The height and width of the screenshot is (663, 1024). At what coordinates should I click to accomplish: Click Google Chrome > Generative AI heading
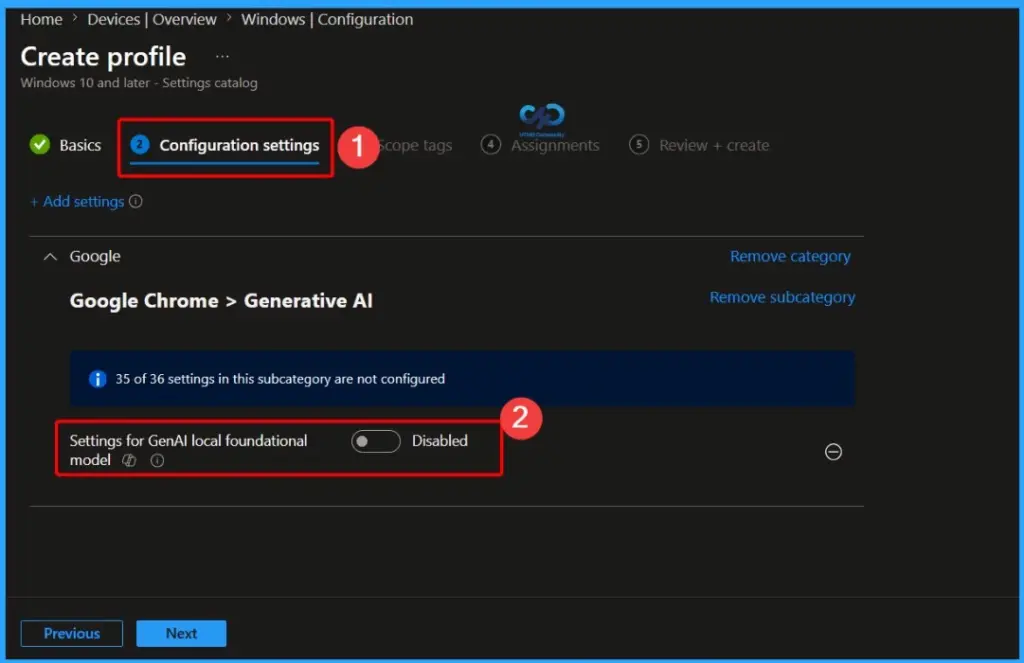pyautogui.click(x=221, y=300)
